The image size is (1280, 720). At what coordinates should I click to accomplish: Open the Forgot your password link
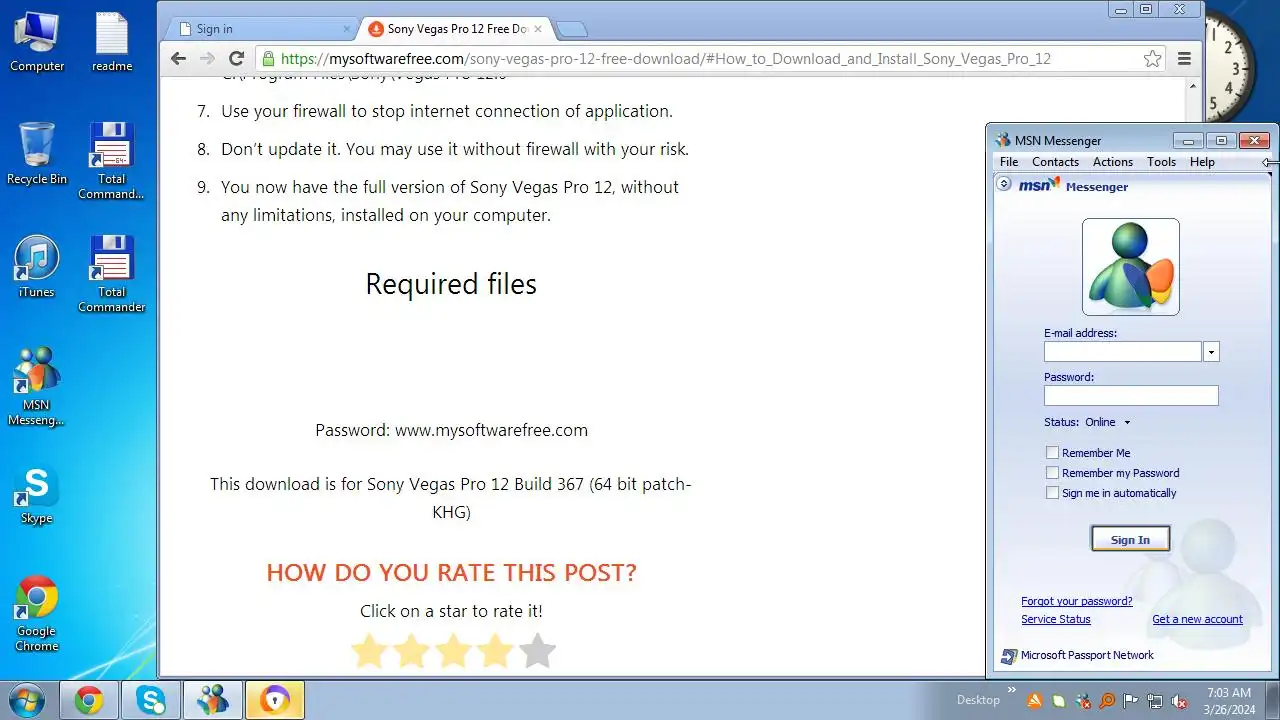(1077, 601)
